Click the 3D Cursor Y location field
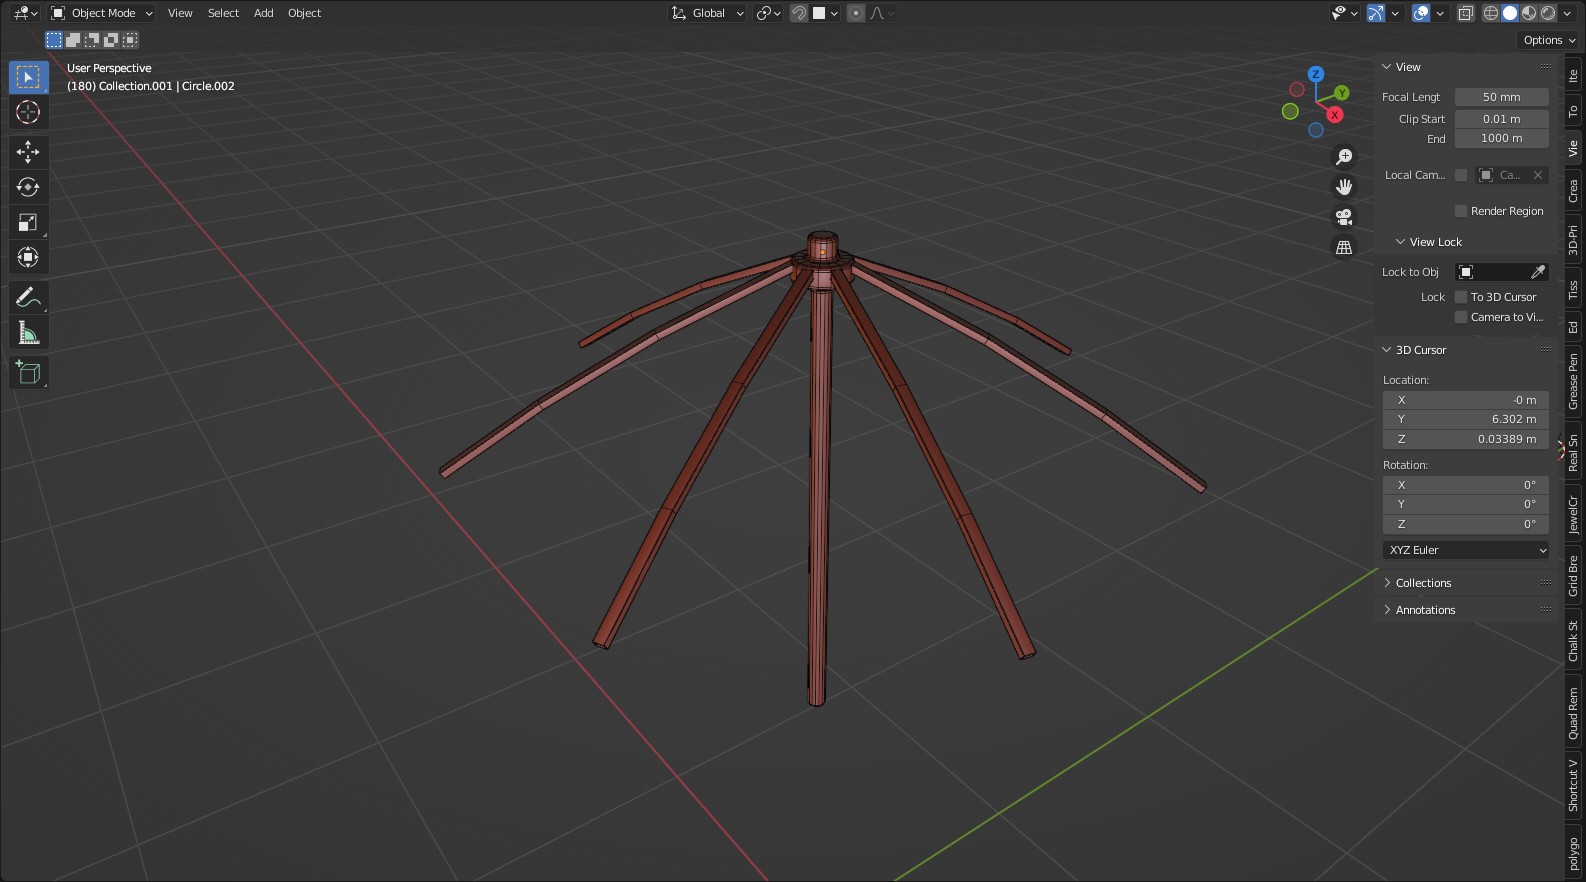Screen dimensions: 1586x882 (x=1466, y=420)
